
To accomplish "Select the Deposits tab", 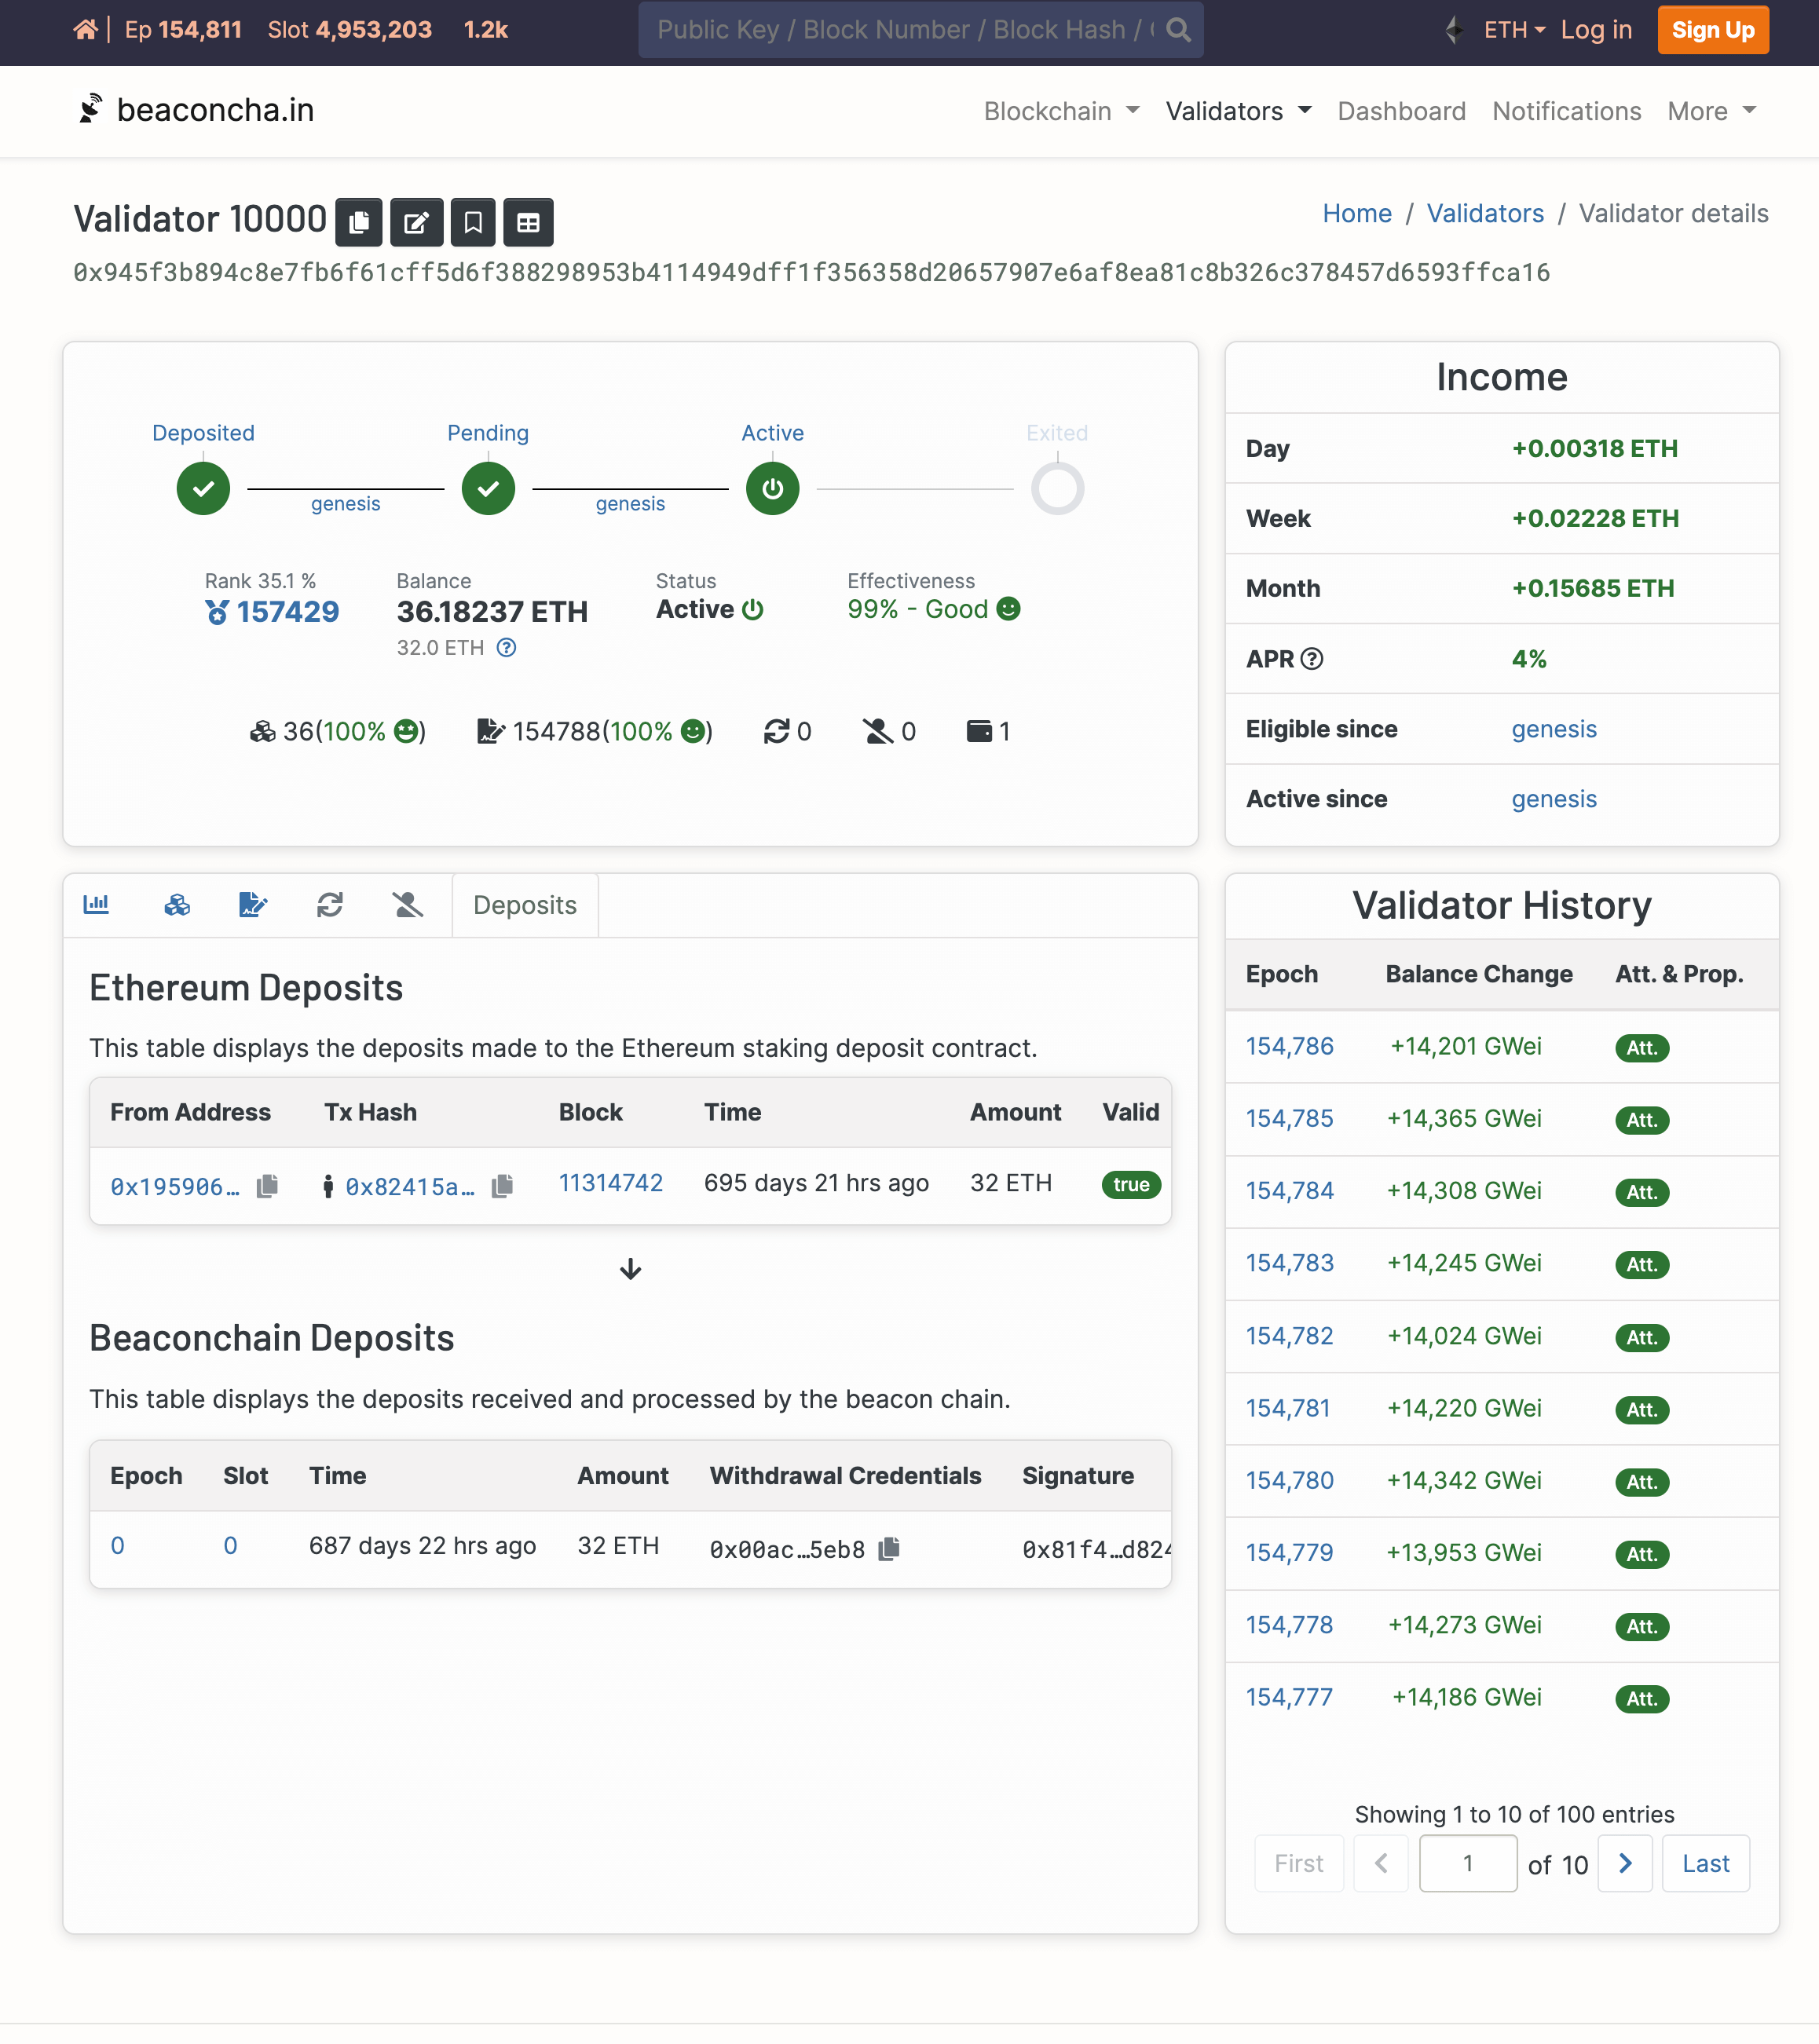I will (525, 905).
